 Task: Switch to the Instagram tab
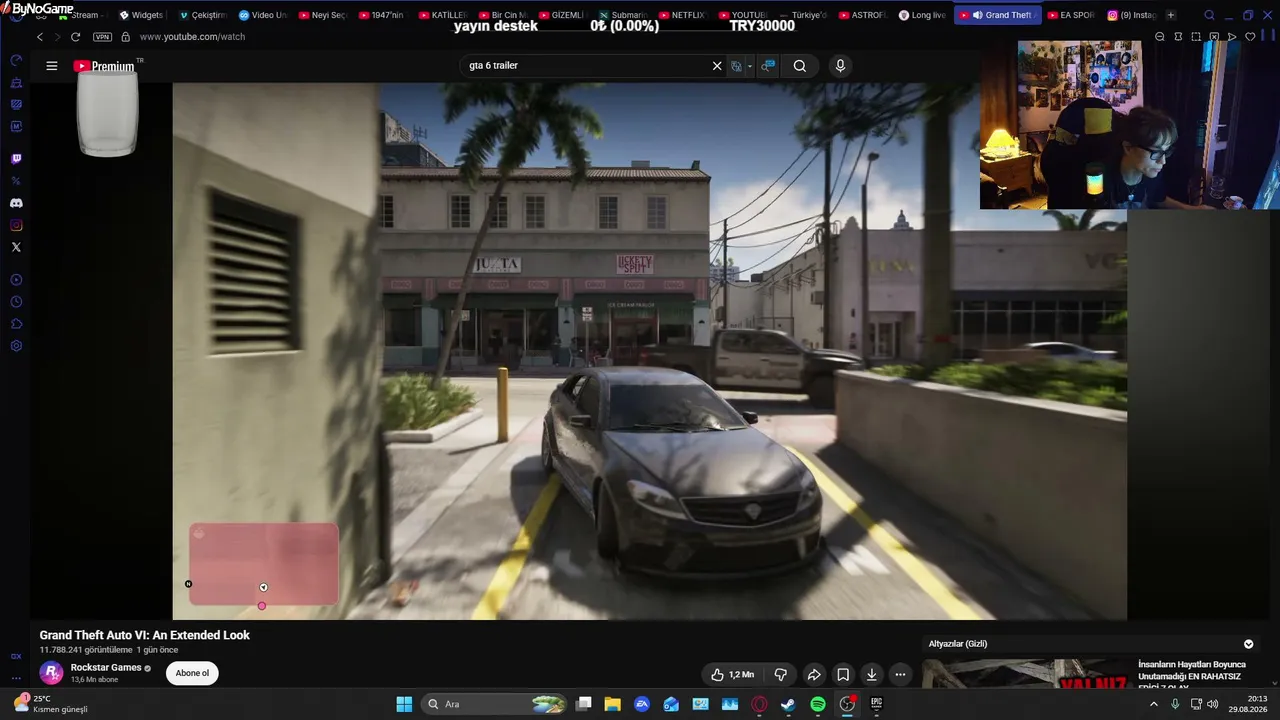click(x=1131, y=15)
